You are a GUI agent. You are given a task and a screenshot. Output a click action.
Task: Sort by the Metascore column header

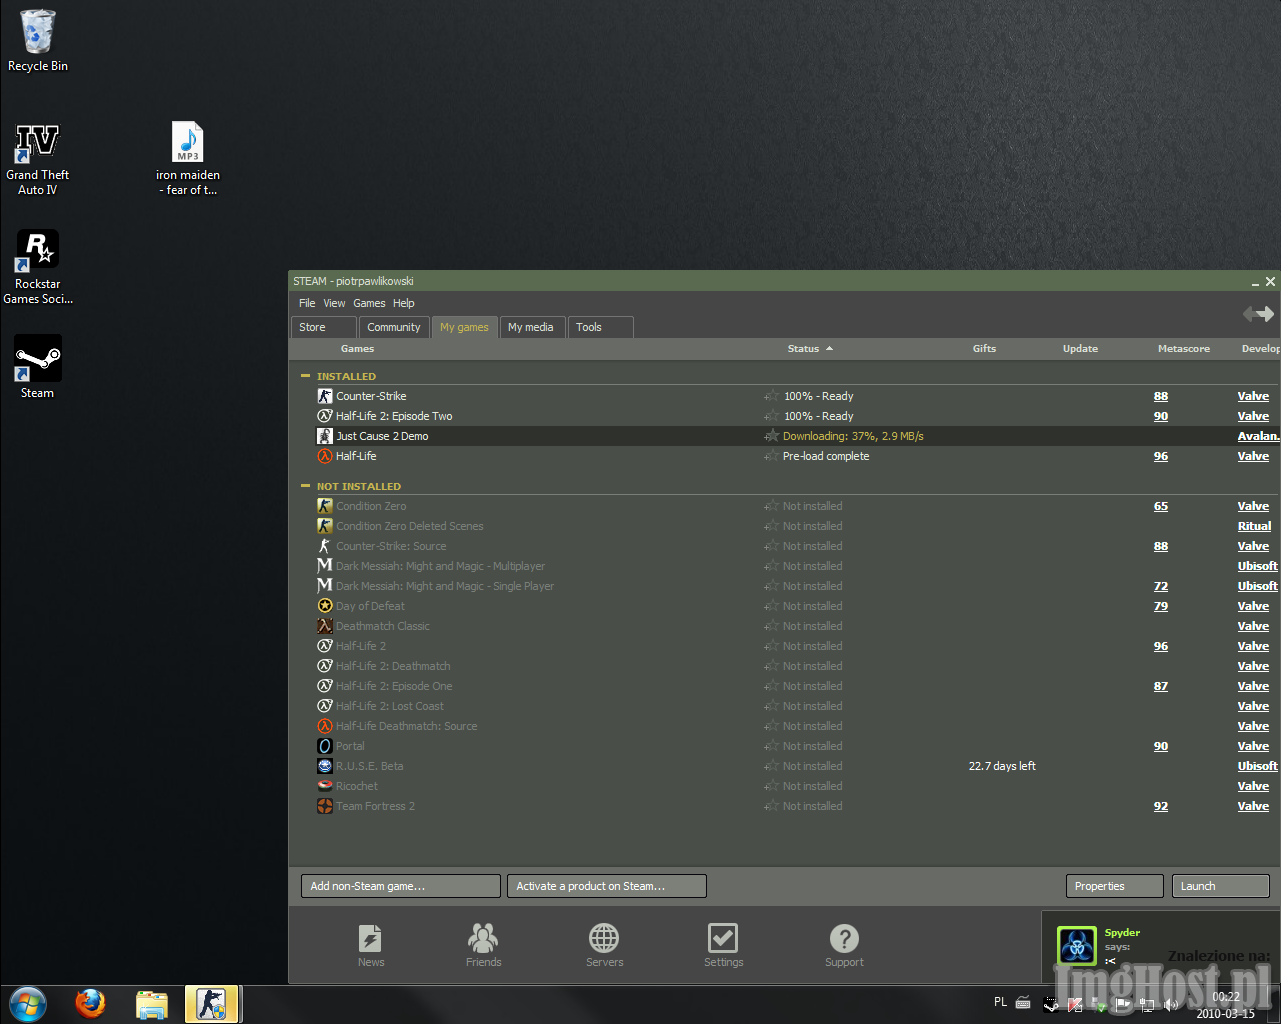(x=1184, y=349)
